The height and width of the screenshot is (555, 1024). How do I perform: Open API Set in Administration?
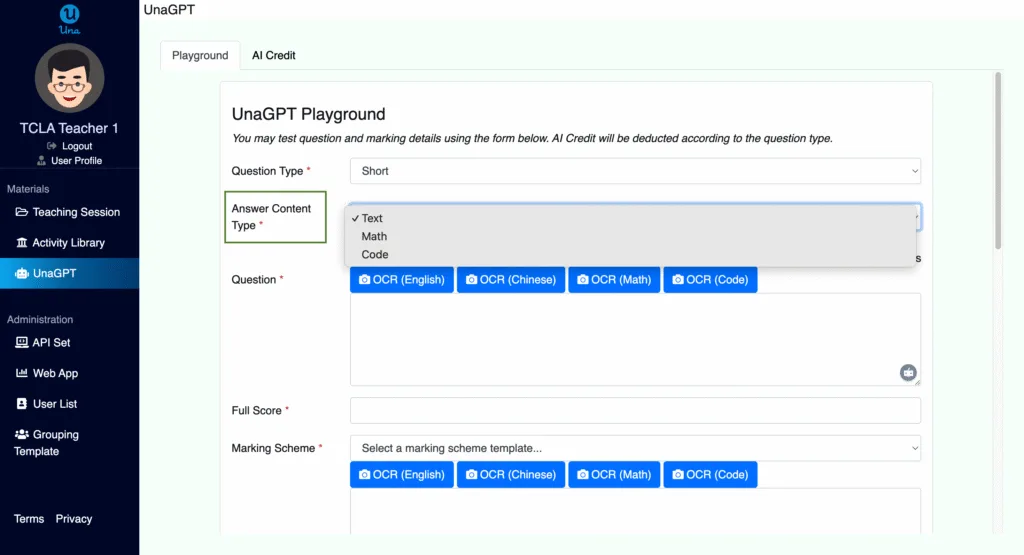(51, 343)
